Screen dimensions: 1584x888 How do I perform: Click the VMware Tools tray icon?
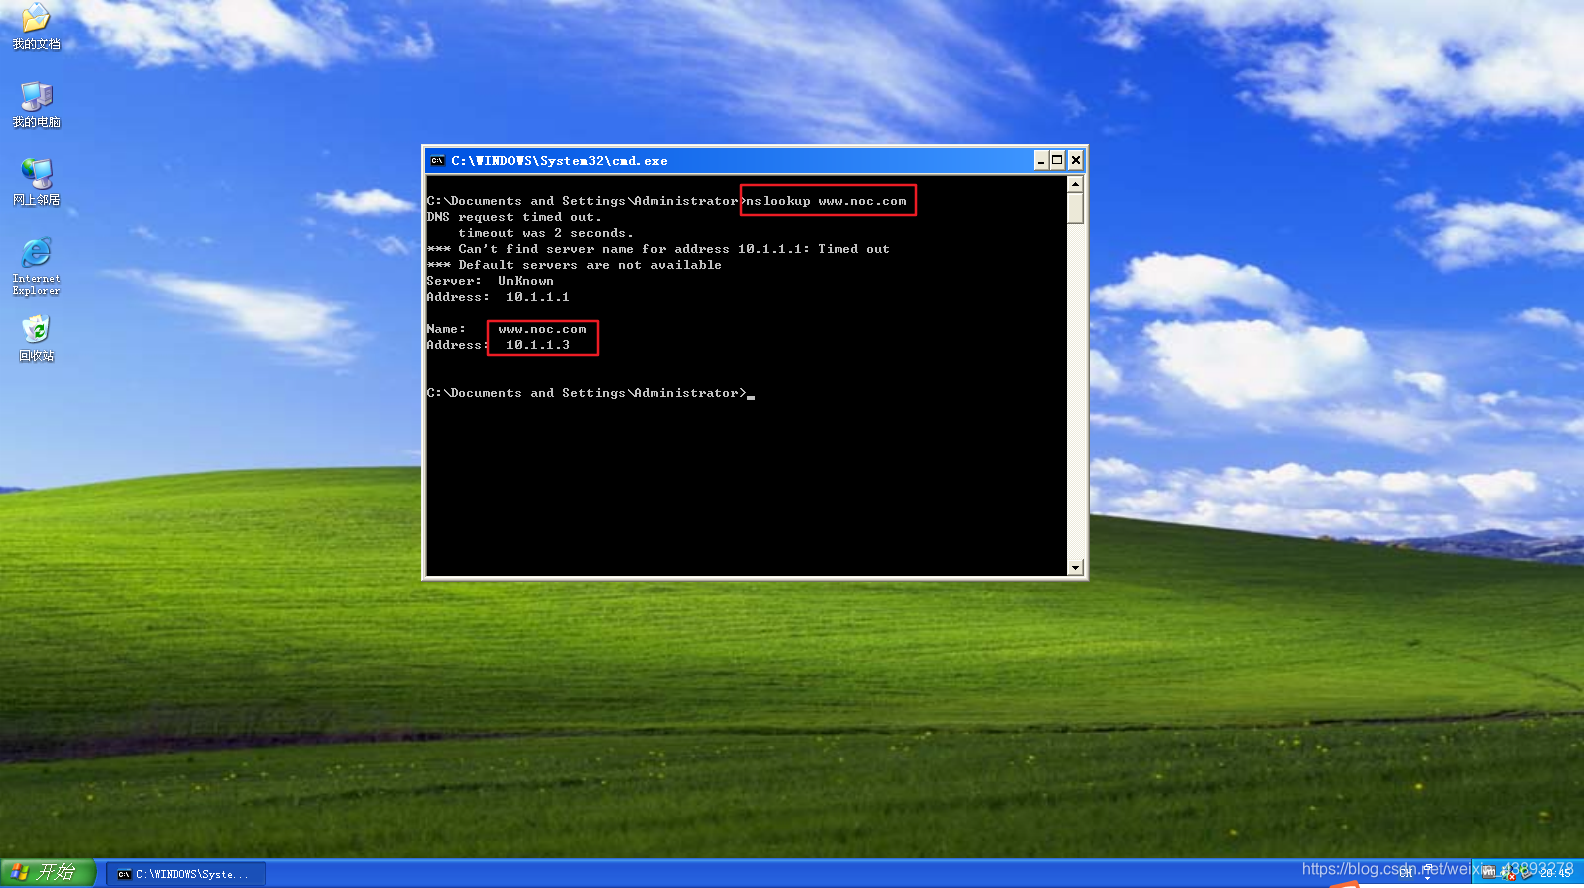click(1489, 873)
